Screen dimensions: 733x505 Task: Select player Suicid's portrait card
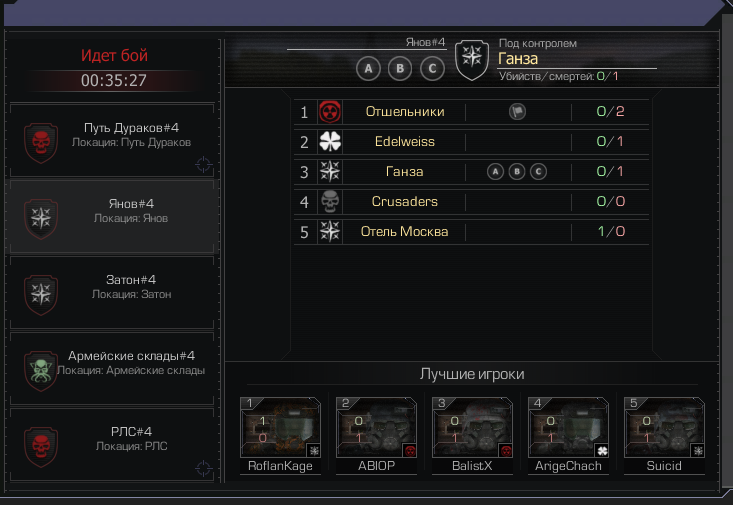point(664,435)
